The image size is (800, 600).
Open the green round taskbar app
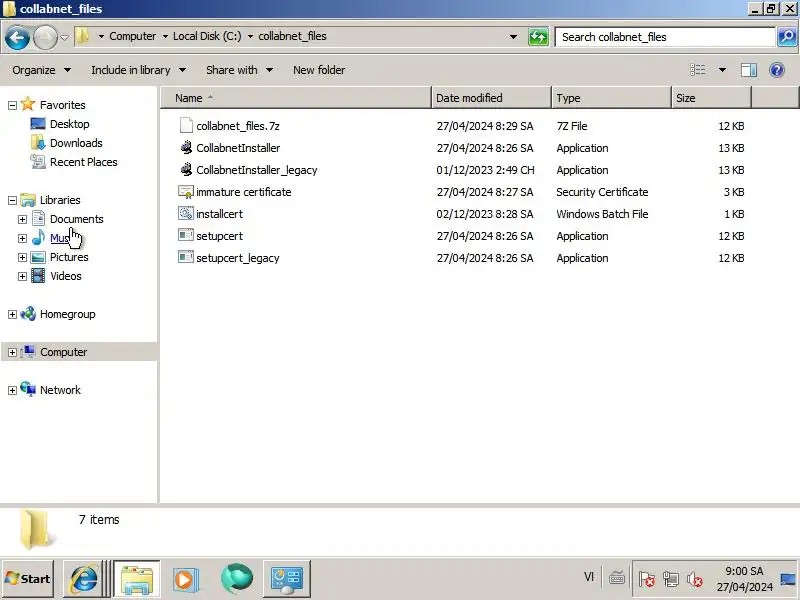point(236,579)
